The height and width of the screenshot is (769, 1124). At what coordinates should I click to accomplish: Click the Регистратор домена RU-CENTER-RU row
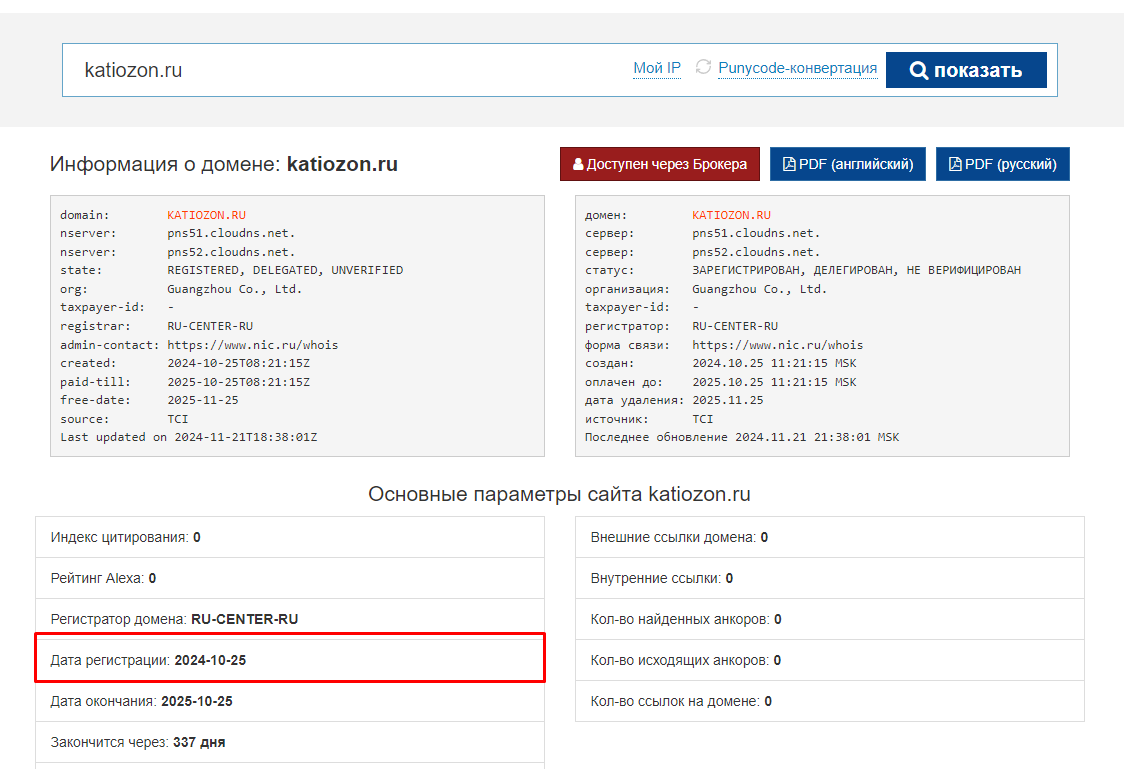point(290,619)
